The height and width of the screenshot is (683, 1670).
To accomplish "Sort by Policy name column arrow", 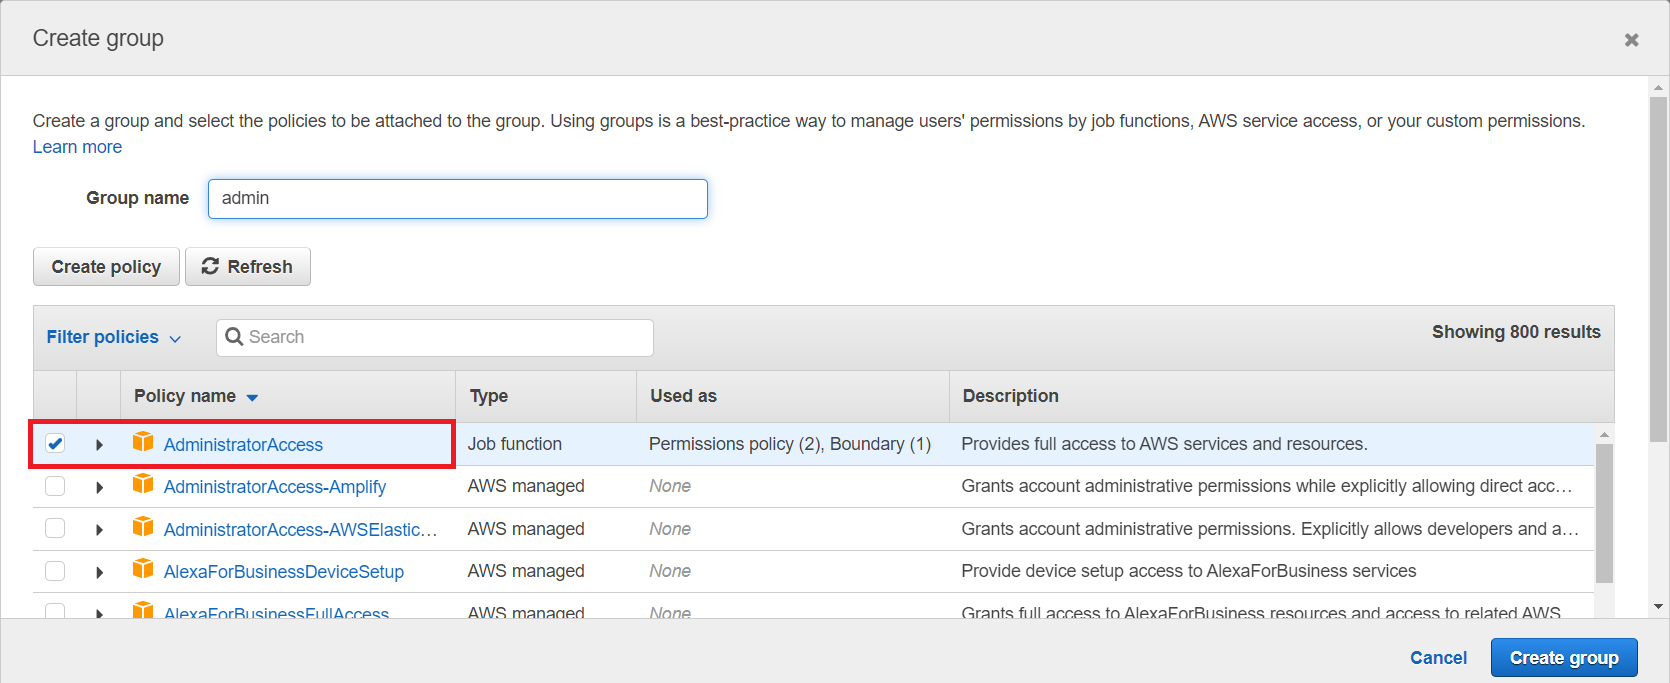I will 252,397.
